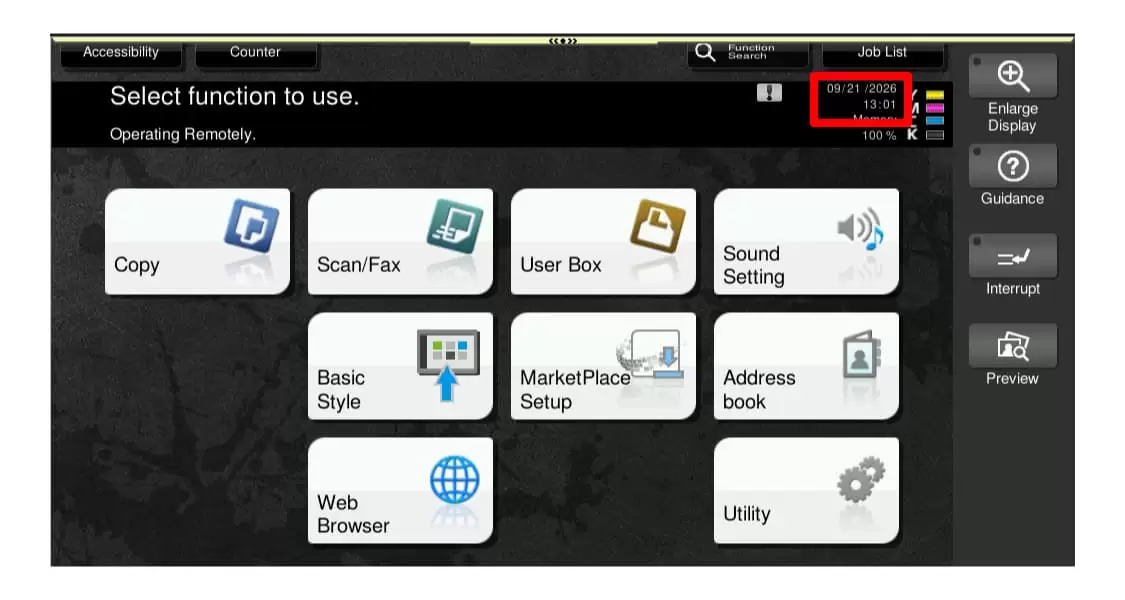The width and height of the screenshot is (1125, 600).
Task: Open the Accessibility tab
Action: 121,53
